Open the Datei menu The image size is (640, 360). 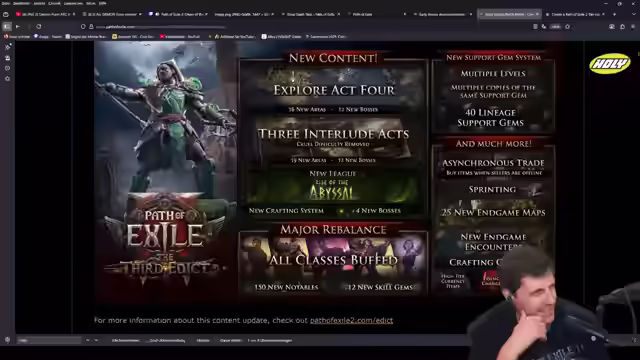coord(6,3)
